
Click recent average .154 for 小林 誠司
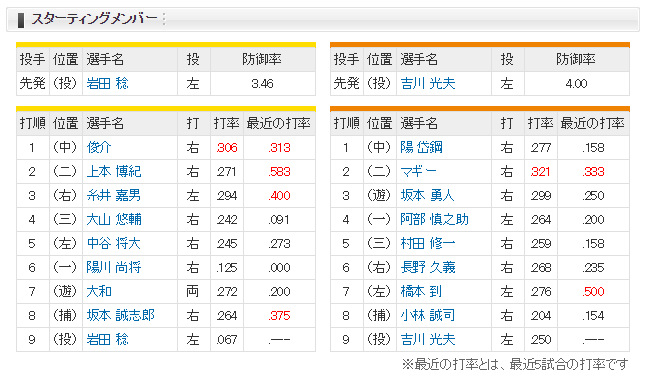pos(593,316)
